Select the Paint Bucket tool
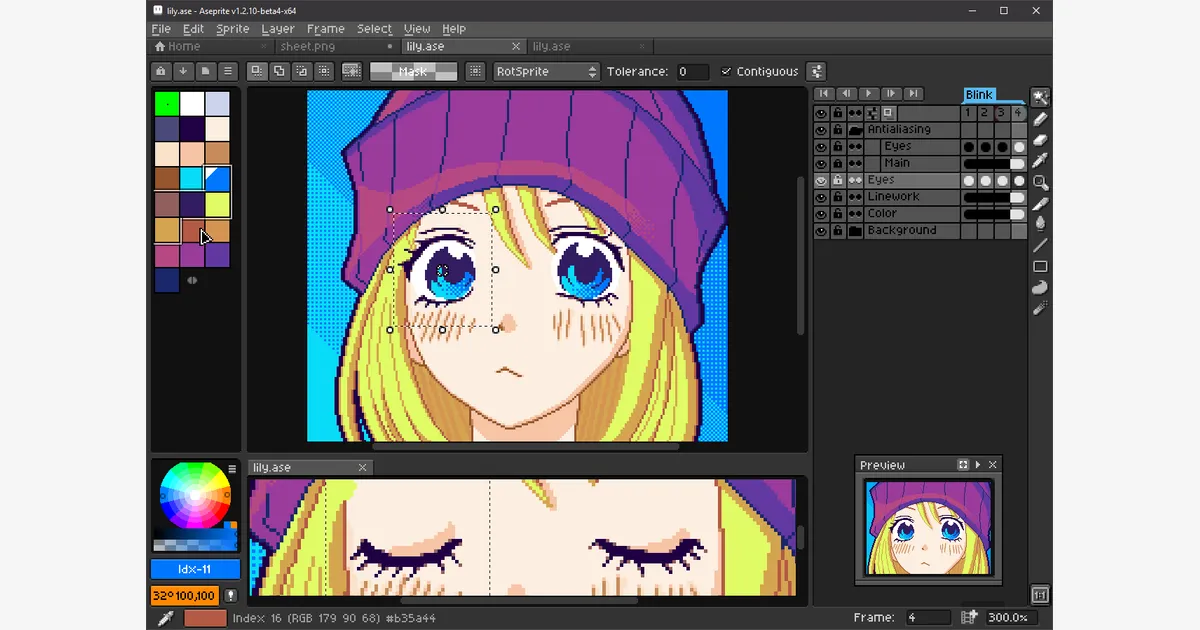 point(1040,224)
